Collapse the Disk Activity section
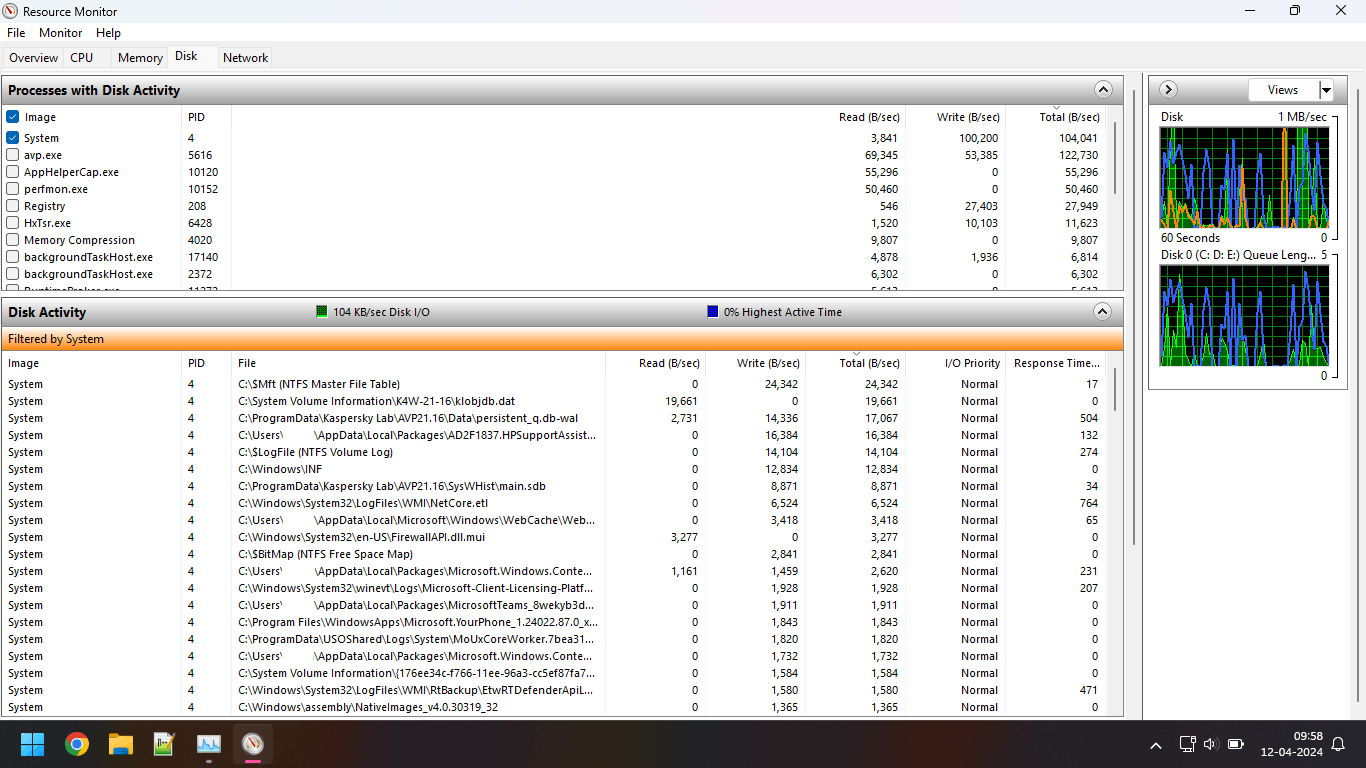1366x768 pixels. [1103, 311]
